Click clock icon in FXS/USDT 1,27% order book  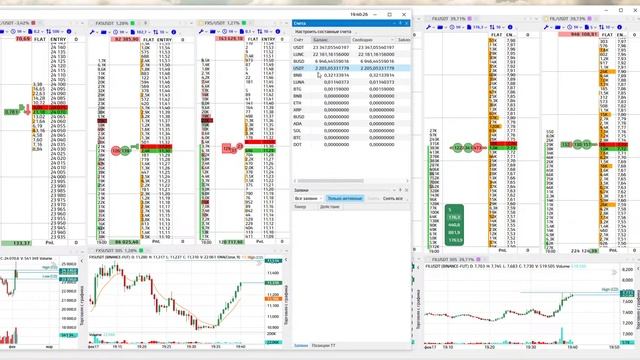(x=224, y=31)
